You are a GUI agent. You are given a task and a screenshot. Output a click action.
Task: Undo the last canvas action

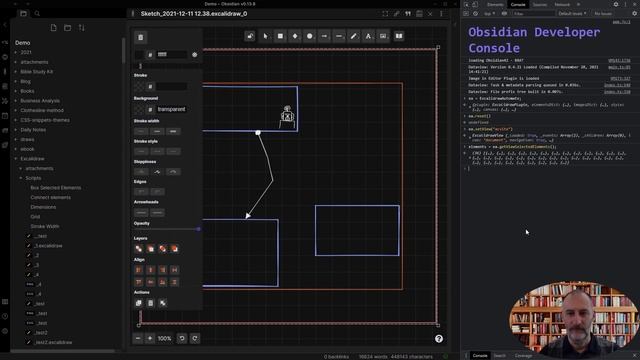click(182, 338)
